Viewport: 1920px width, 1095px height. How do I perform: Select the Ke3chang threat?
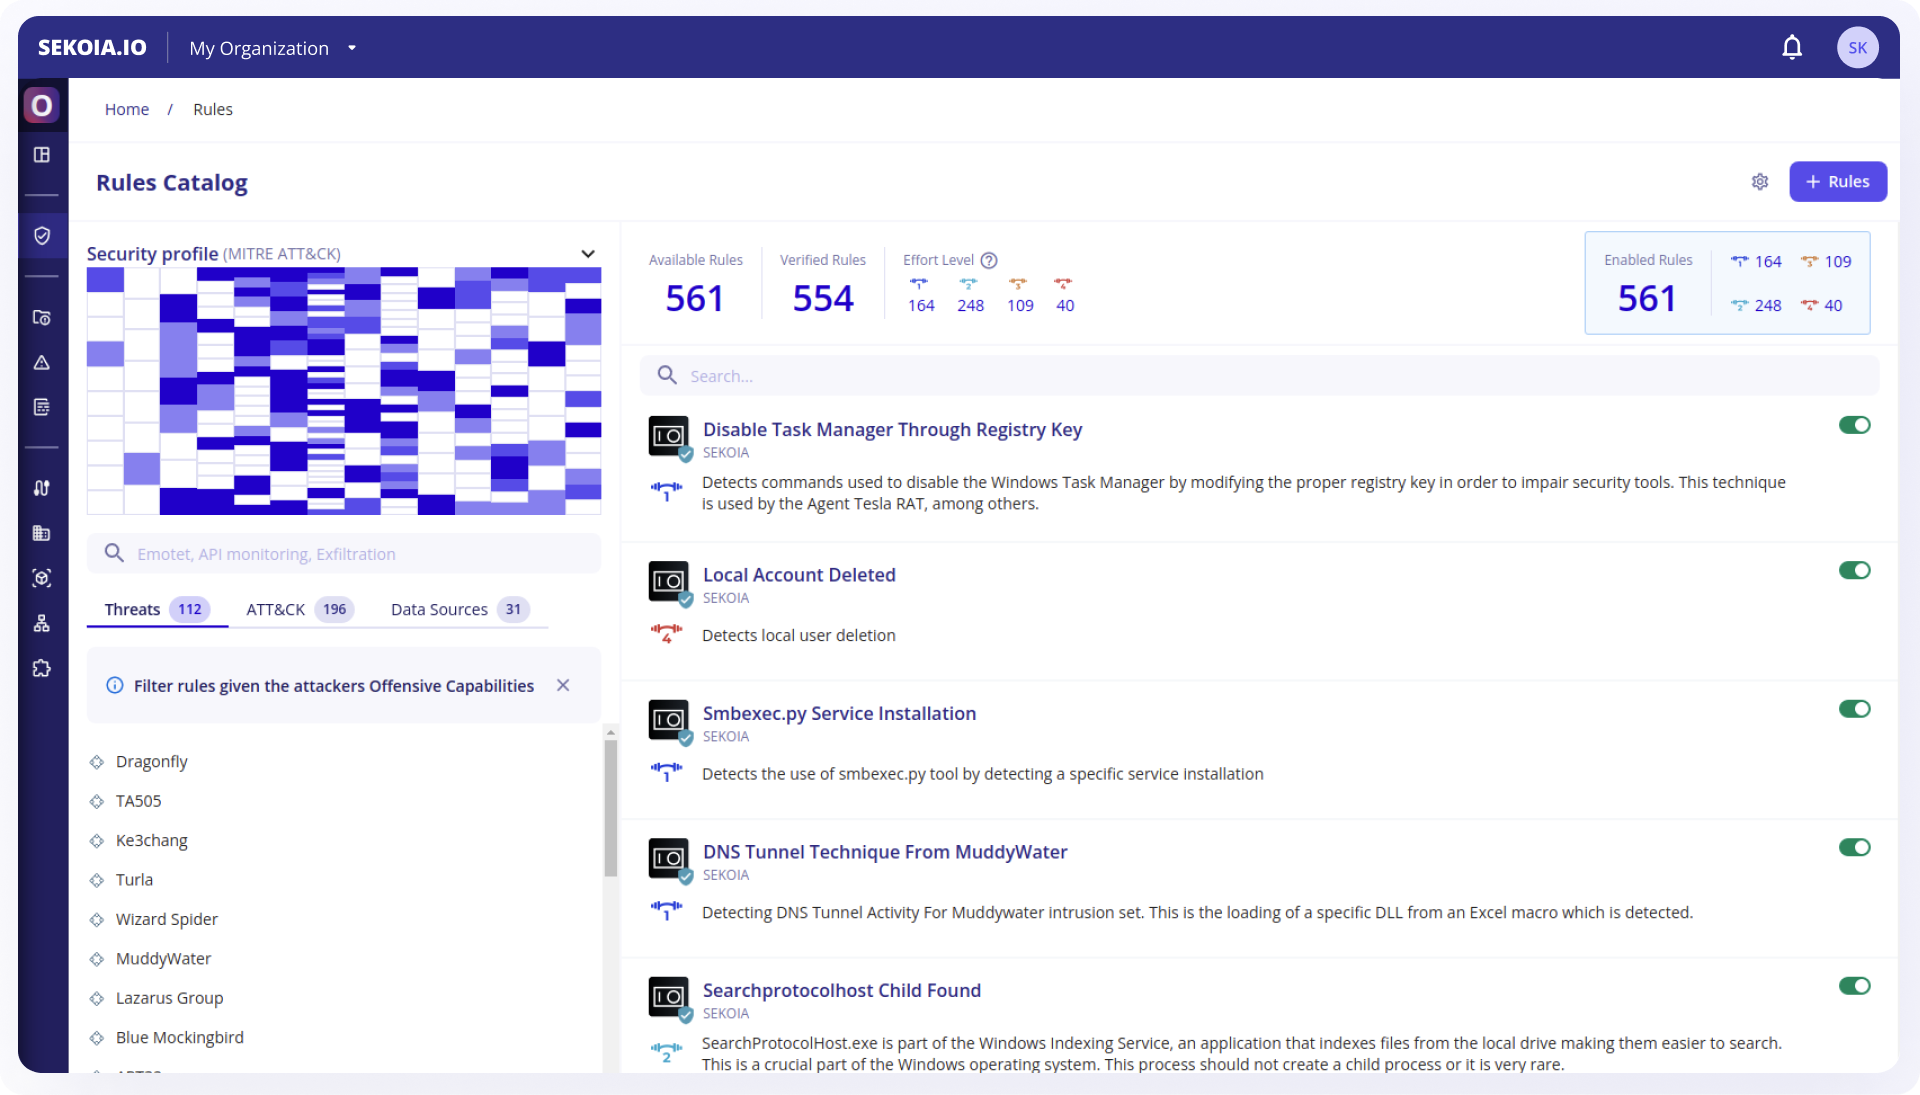pyautogui.click(x=151, y=840)
